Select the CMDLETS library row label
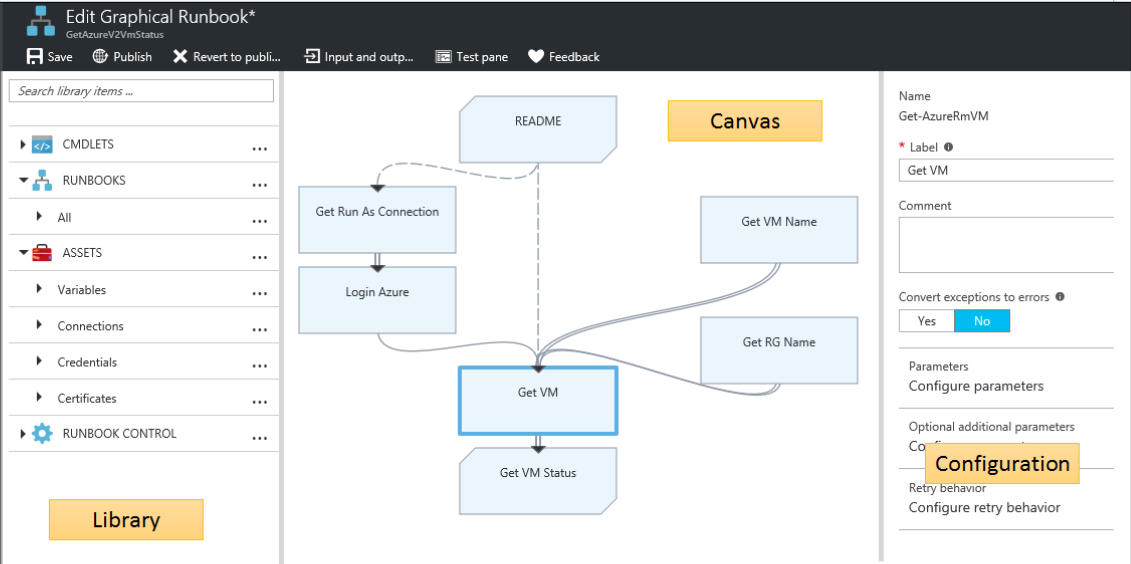Screen dimensions: 1131x564 pyautogui.click(x=88, y=144)
